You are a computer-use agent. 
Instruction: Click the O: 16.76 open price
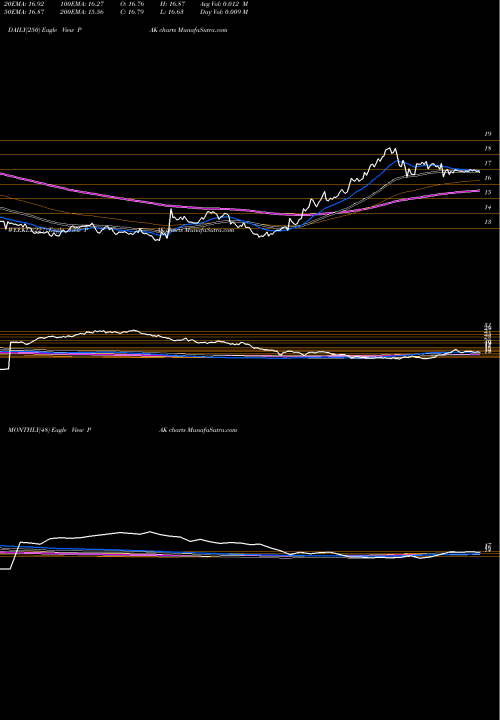click(x=132, y=4)
